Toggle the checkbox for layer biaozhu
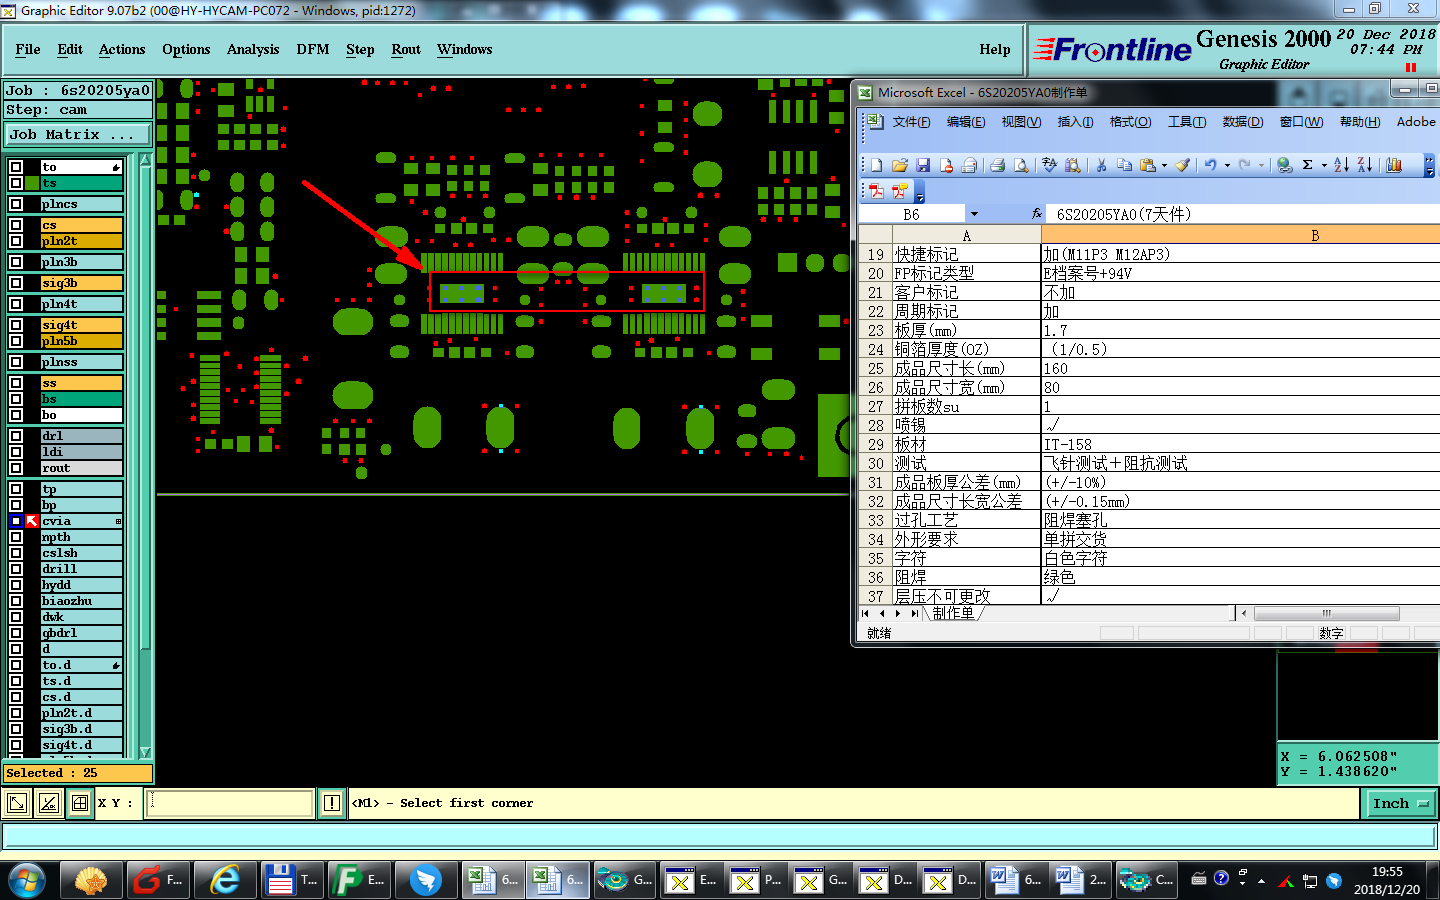Screen dimensions: 1440x900 pyautogui.click(x=16, y=601)
